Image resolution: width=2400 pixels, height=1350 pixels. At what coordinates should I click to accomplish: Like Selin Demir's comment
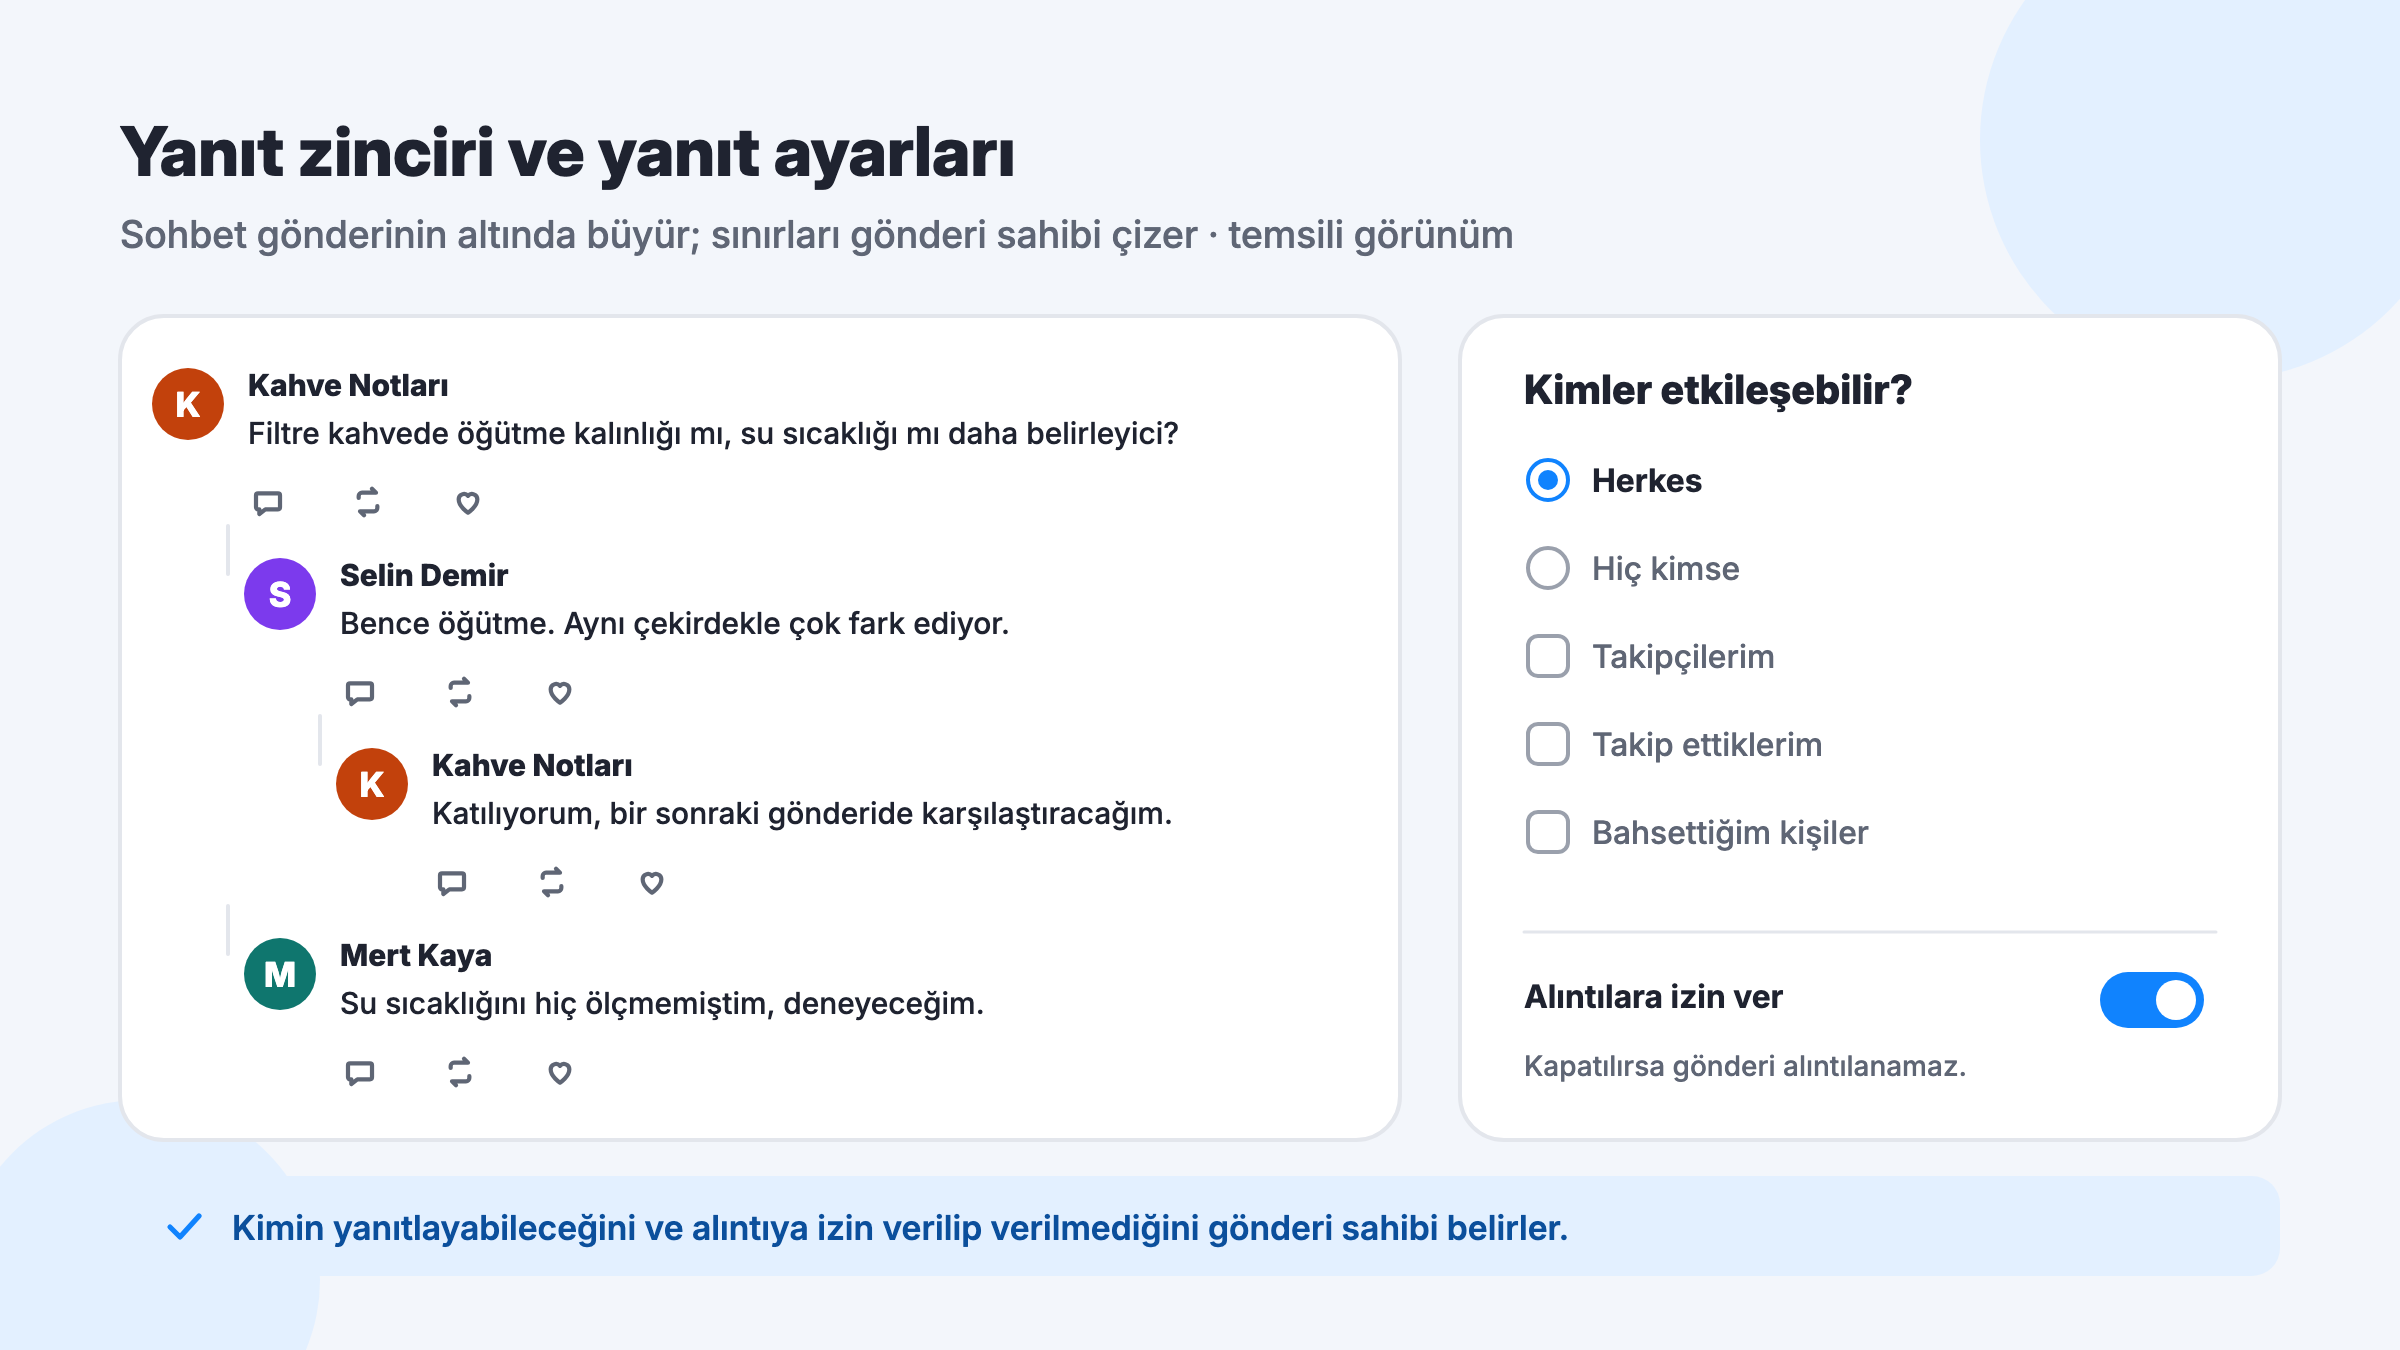pyautogui.click(x=560, y=692)
